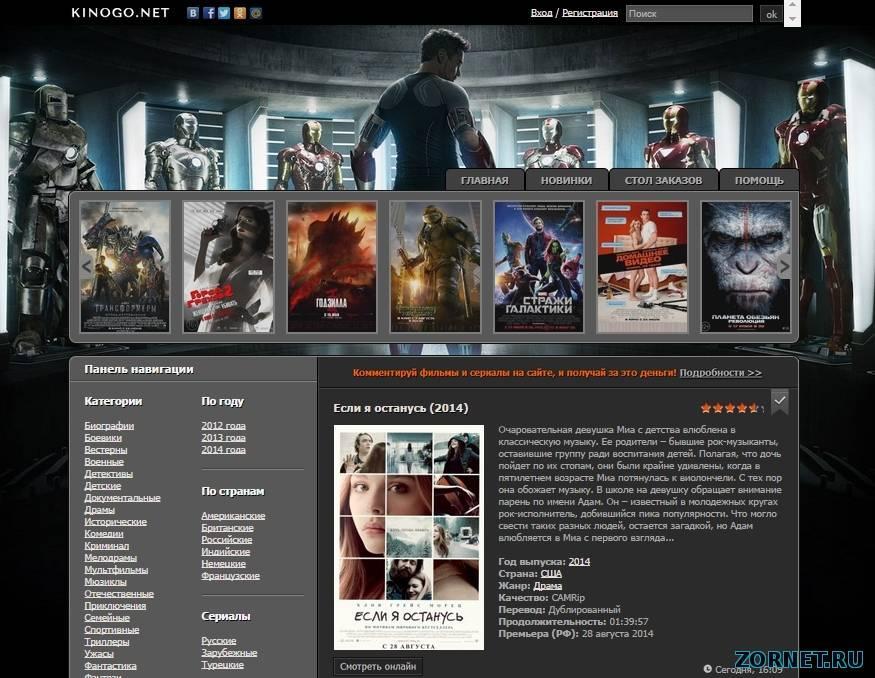Click the Смотреть онлайн button

(378, 667)
